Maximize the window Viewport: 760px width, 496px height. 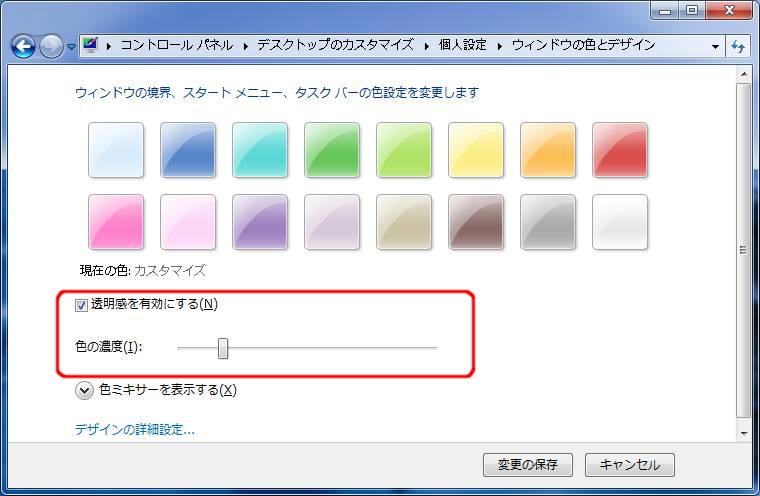(x=692, y=10)
